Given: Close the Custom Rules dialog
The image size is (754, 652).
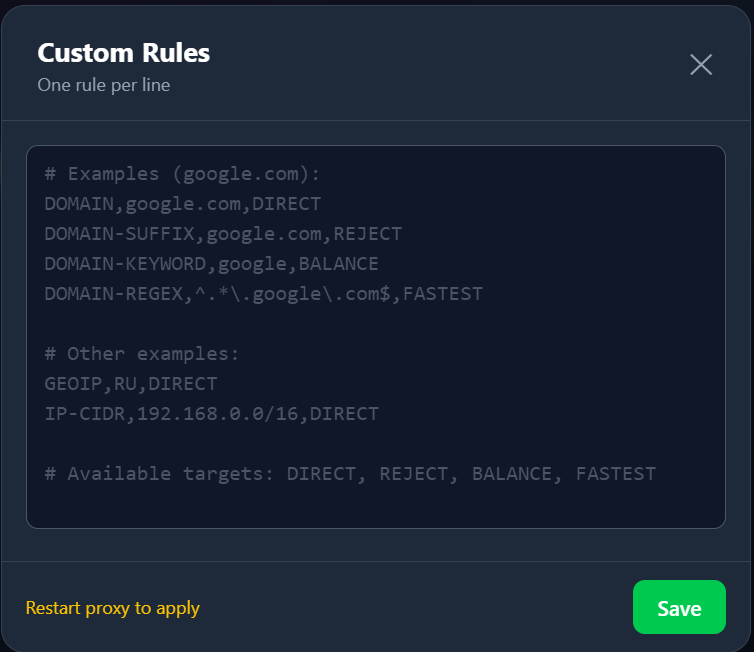Looking at the screenshot, I should pos(701,65).
